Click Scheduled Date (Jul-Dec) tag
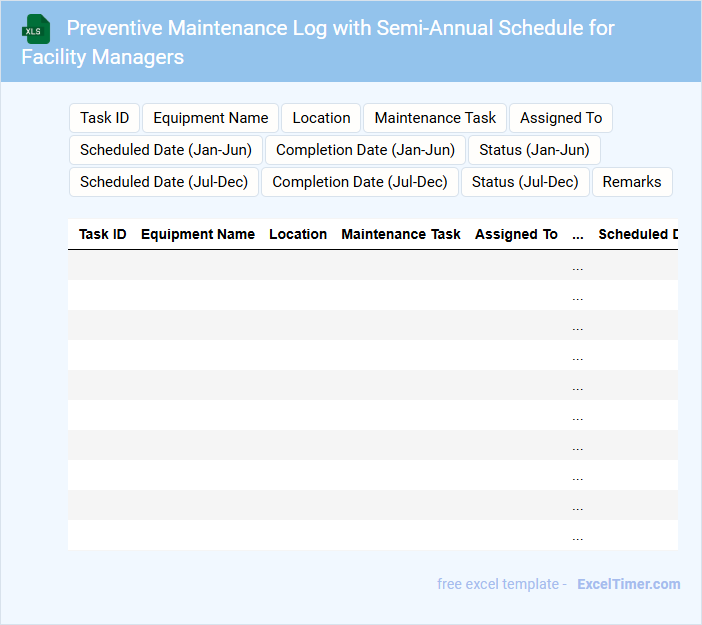 tap(164, 182)
